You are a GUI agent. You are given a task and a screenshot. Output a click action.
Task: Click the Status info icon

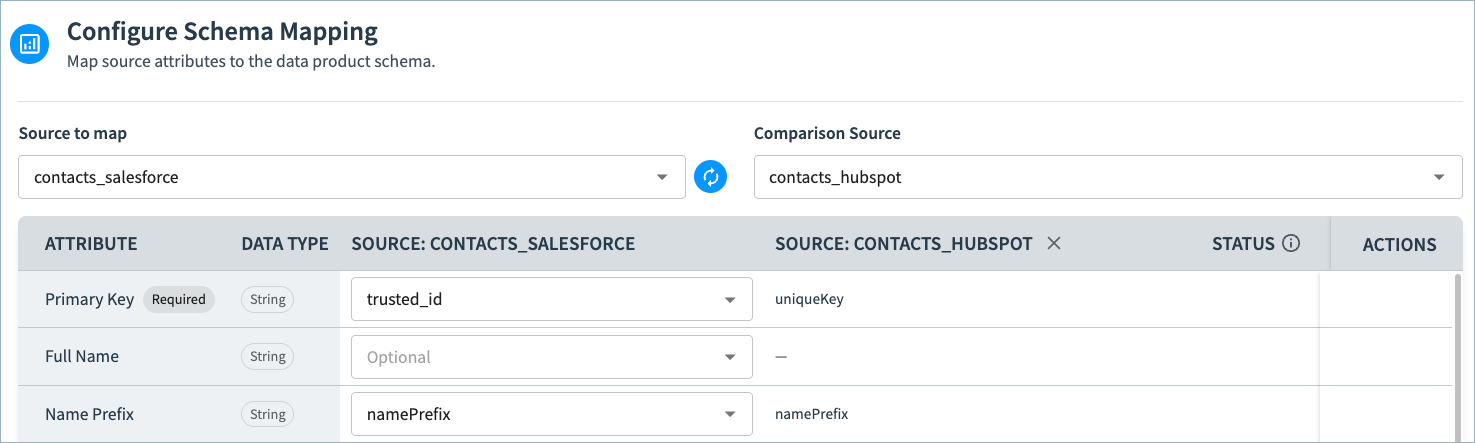[1291, 243]
